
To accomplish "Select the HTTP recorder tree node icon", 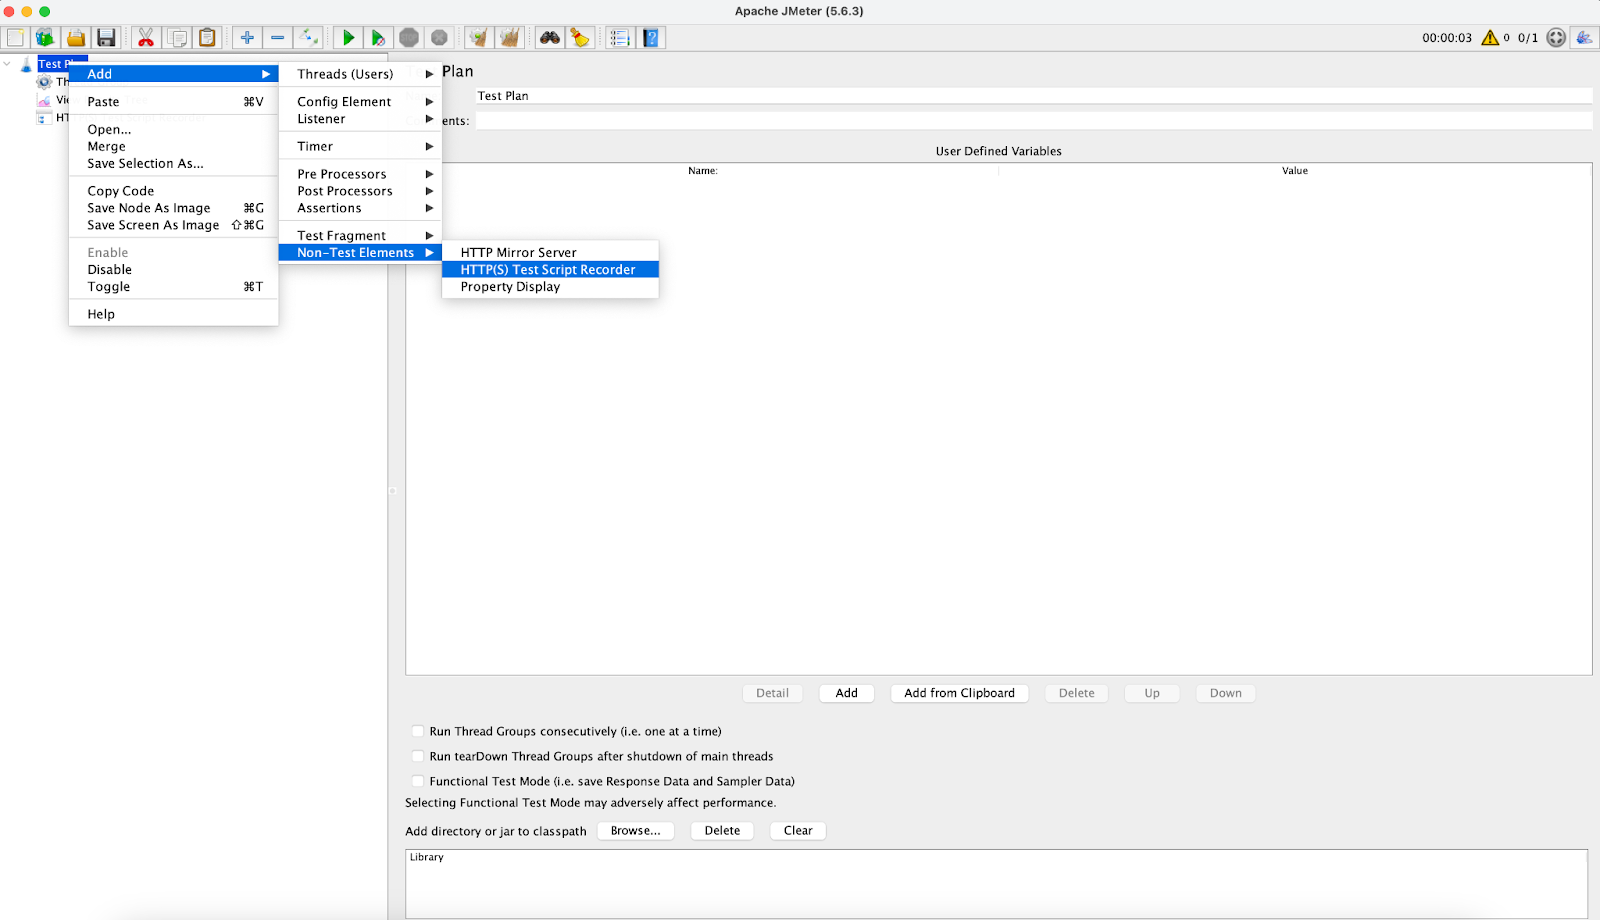I will click(x=44, y=118).
